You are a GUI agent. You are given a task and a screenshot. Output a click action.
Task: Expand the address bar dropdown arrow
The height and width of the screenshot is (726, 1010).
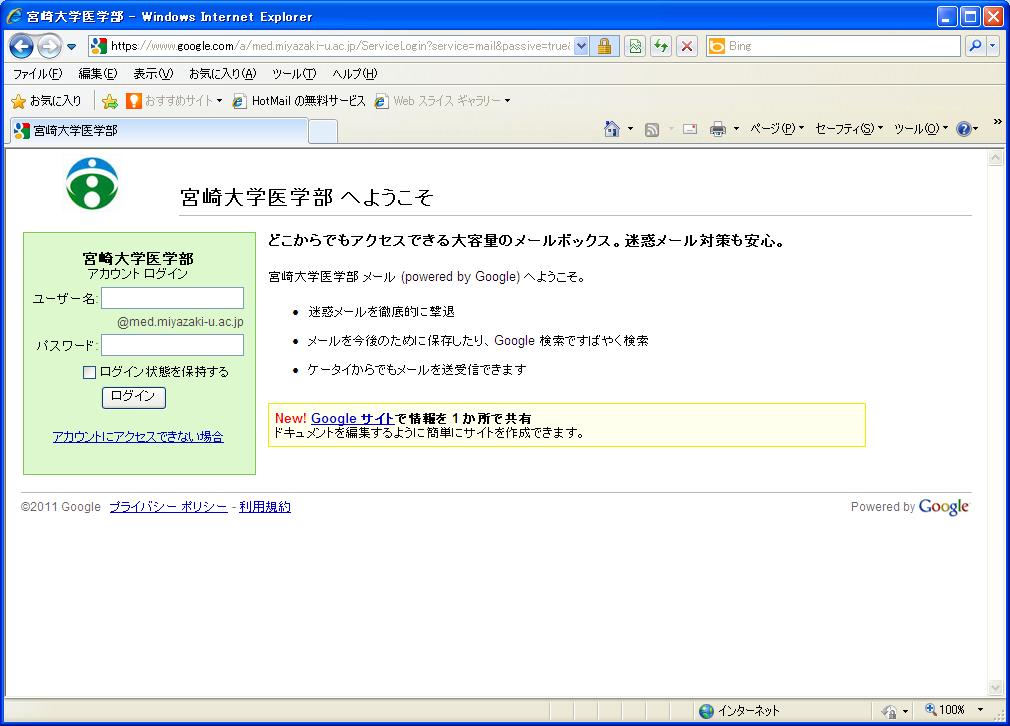pos(581,46)
